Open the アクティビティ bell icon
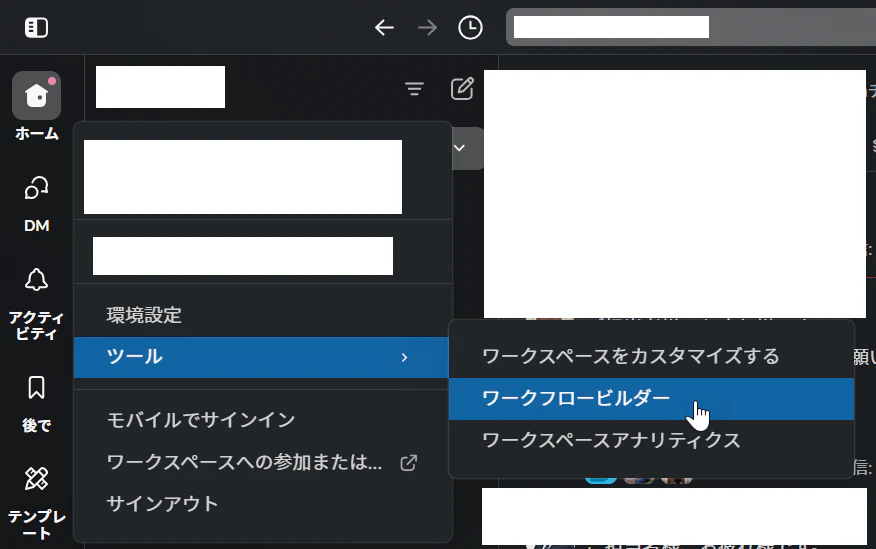The width and height of the screenshot is (876, 549). [36, 280]
